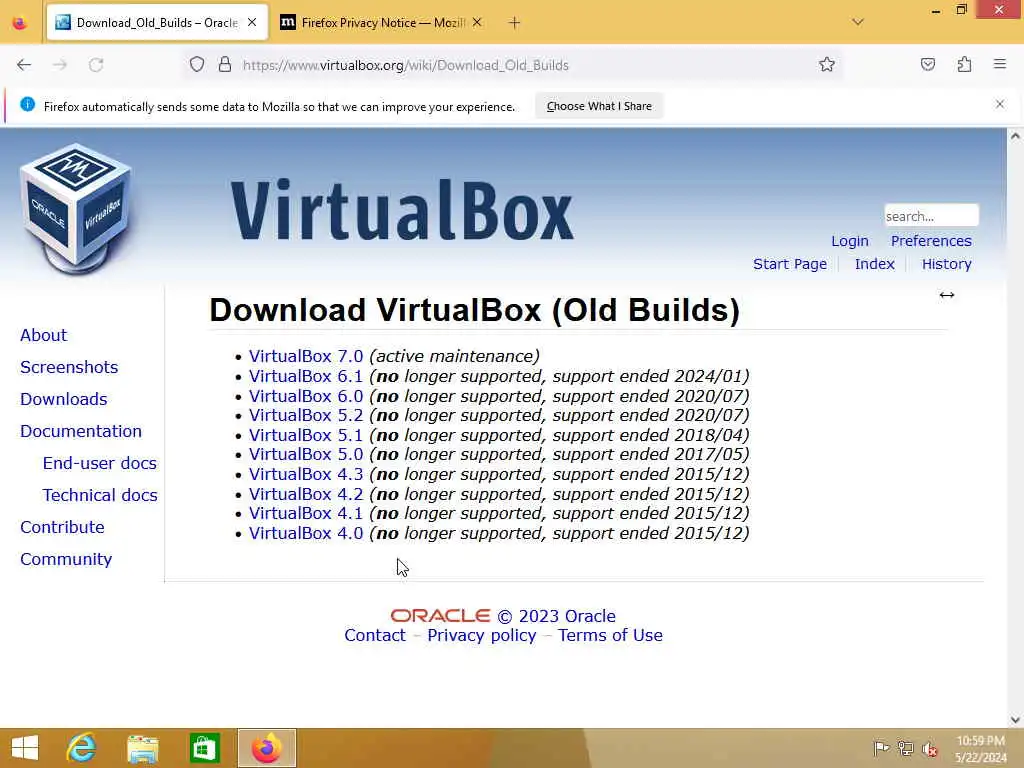Toggle page width with the double-arrow icon

(x=946, y=295)
